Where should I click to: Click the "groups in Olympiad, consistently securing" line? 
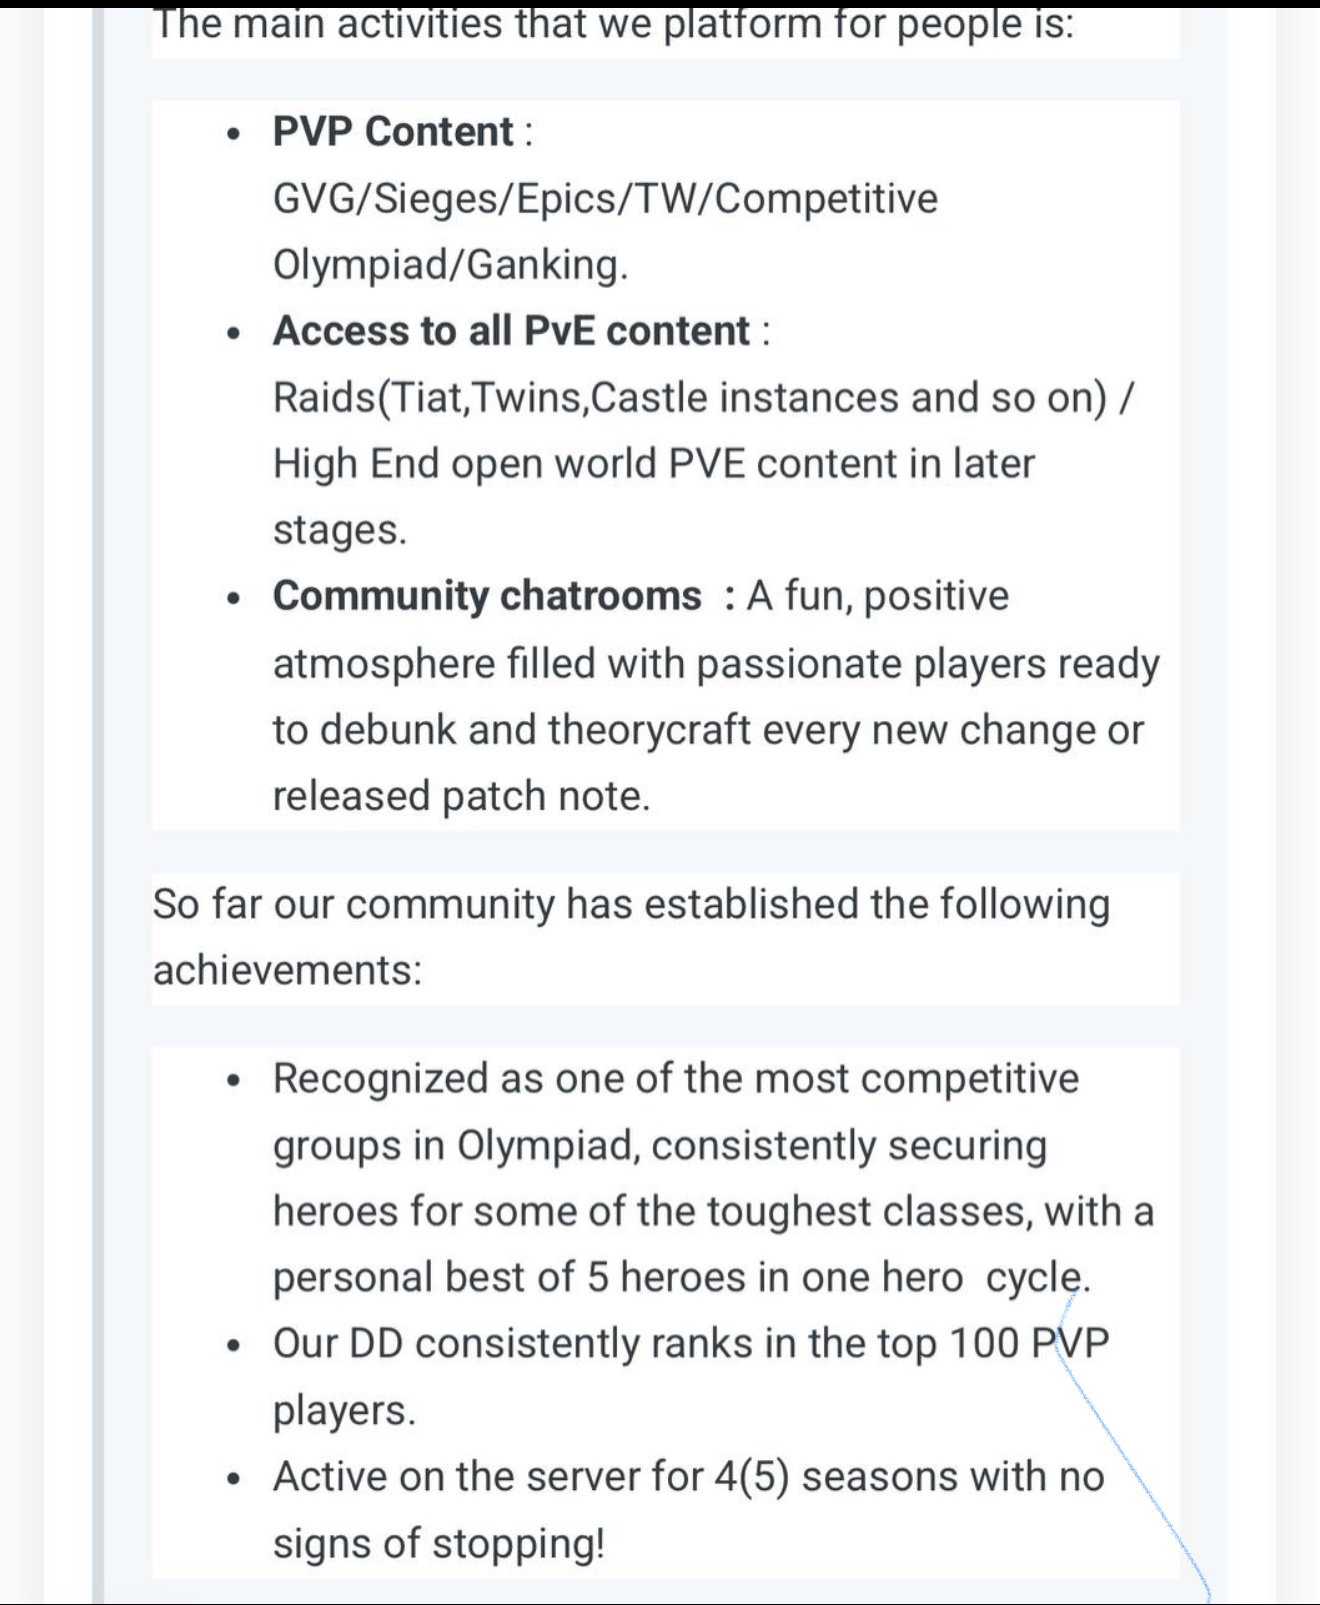[660, 1146]
